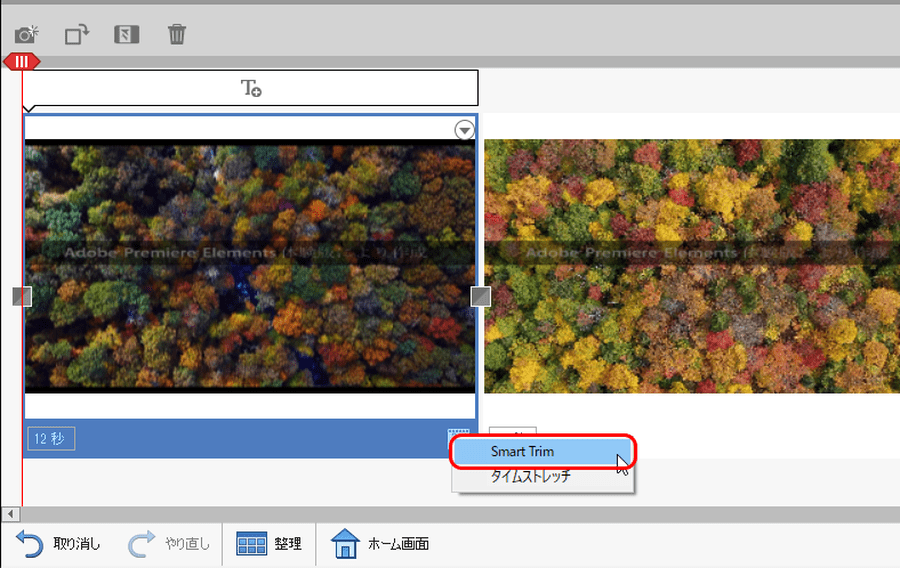Click the red playhead marker

pos(22,61)
